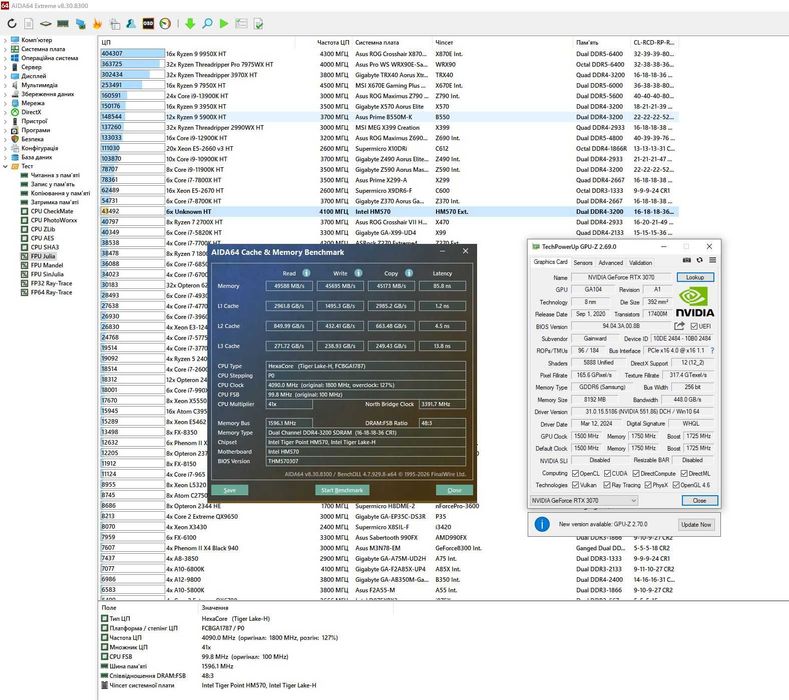Click the Close button in GPU-Z
Screen dimensions: 789x700
[699, 500]
